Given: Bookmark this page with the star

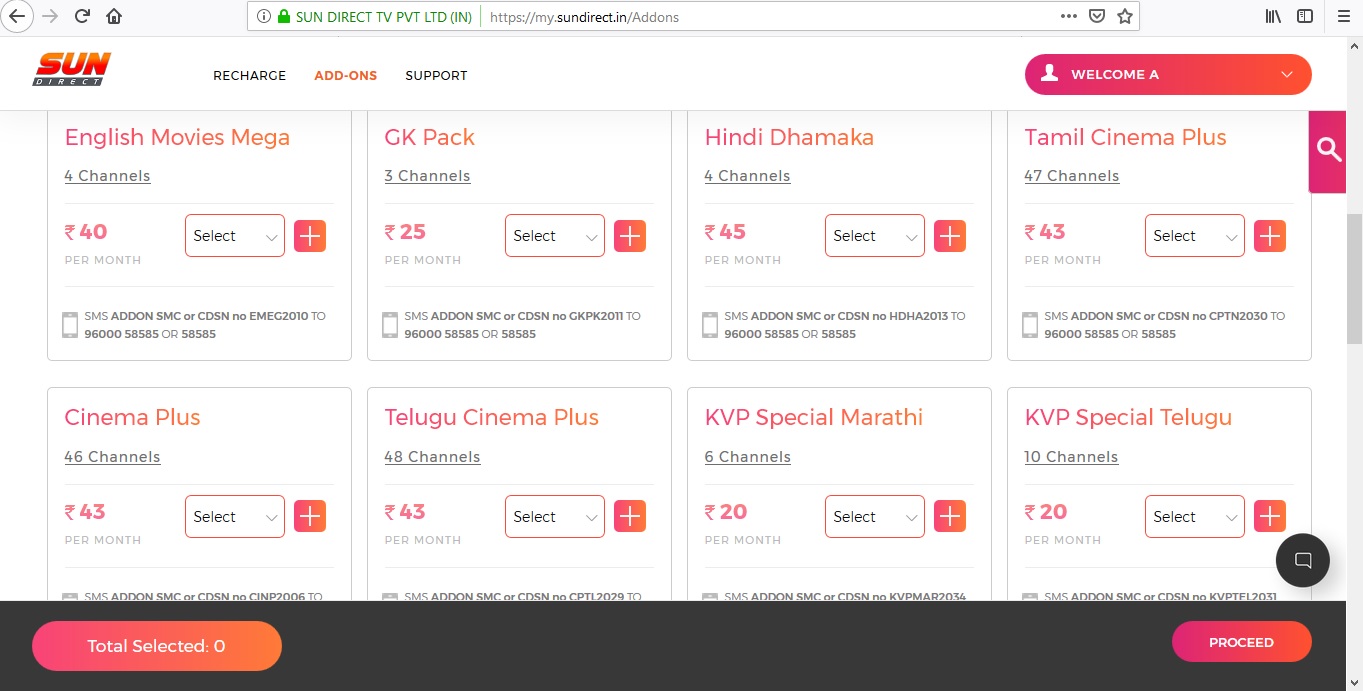Looking at the screenshot, I should [1124, 16].
